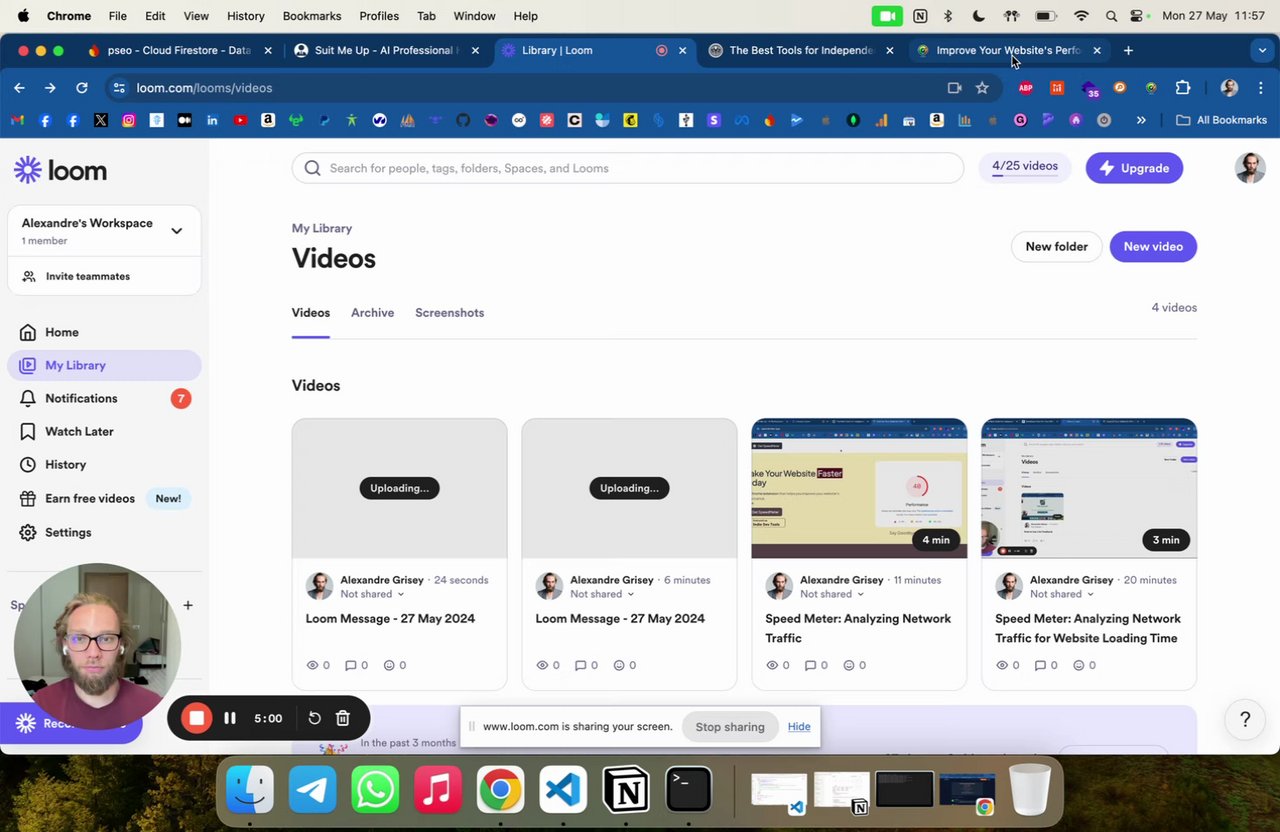Reload the page in Chrome
1280x832 pixels.
click(x=82, y=88)
